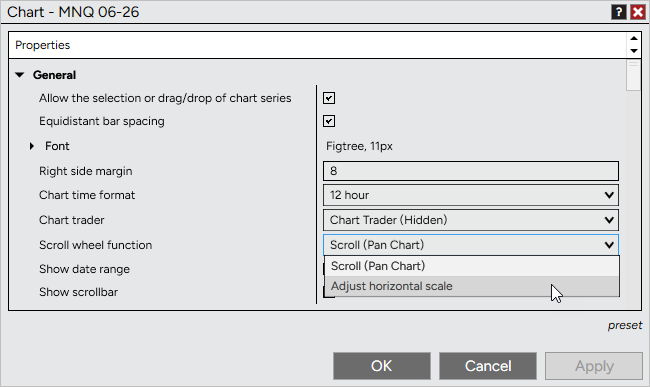Click the properties vertical scrollbar thumb
The height and width of the screenshot is (387, 650).
(633, 75)
